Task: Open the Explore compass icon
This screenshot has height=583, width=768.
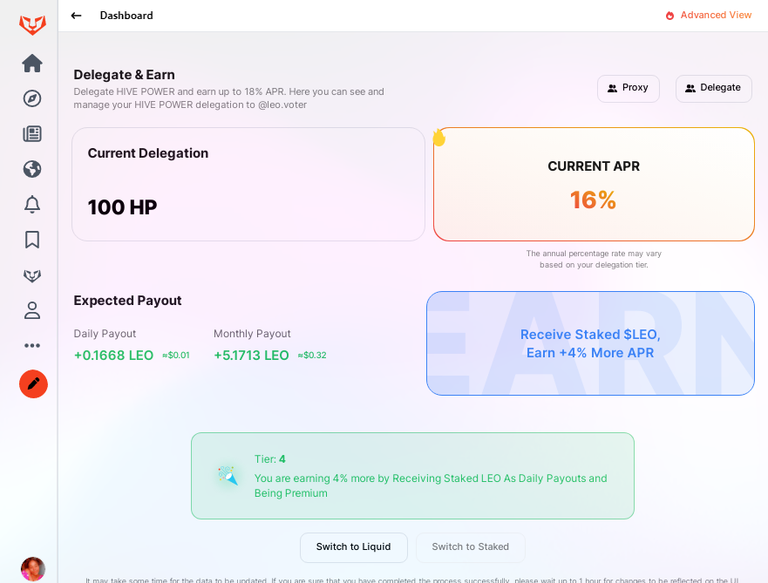Action: [x=32, y=98]
